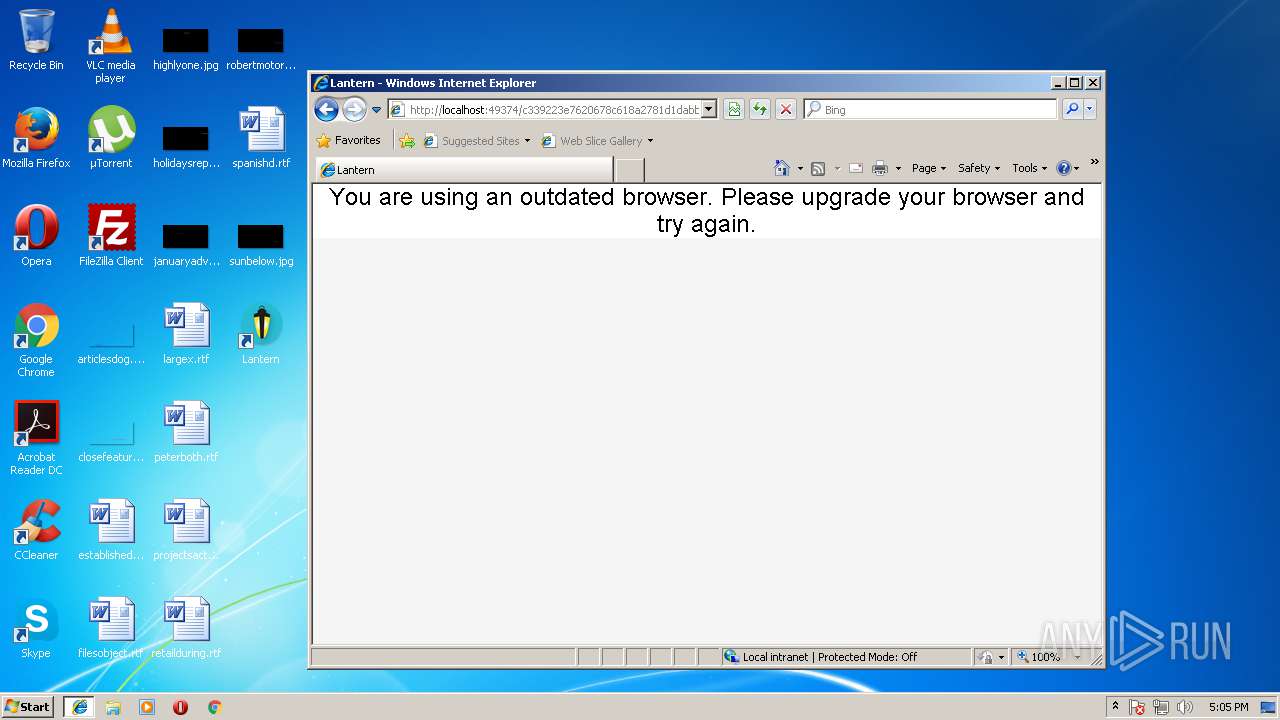Click the Add to Favorites Bar icon
This screenshot has width=1280, height=720.
pyautogui.click(x=407, y=141)
